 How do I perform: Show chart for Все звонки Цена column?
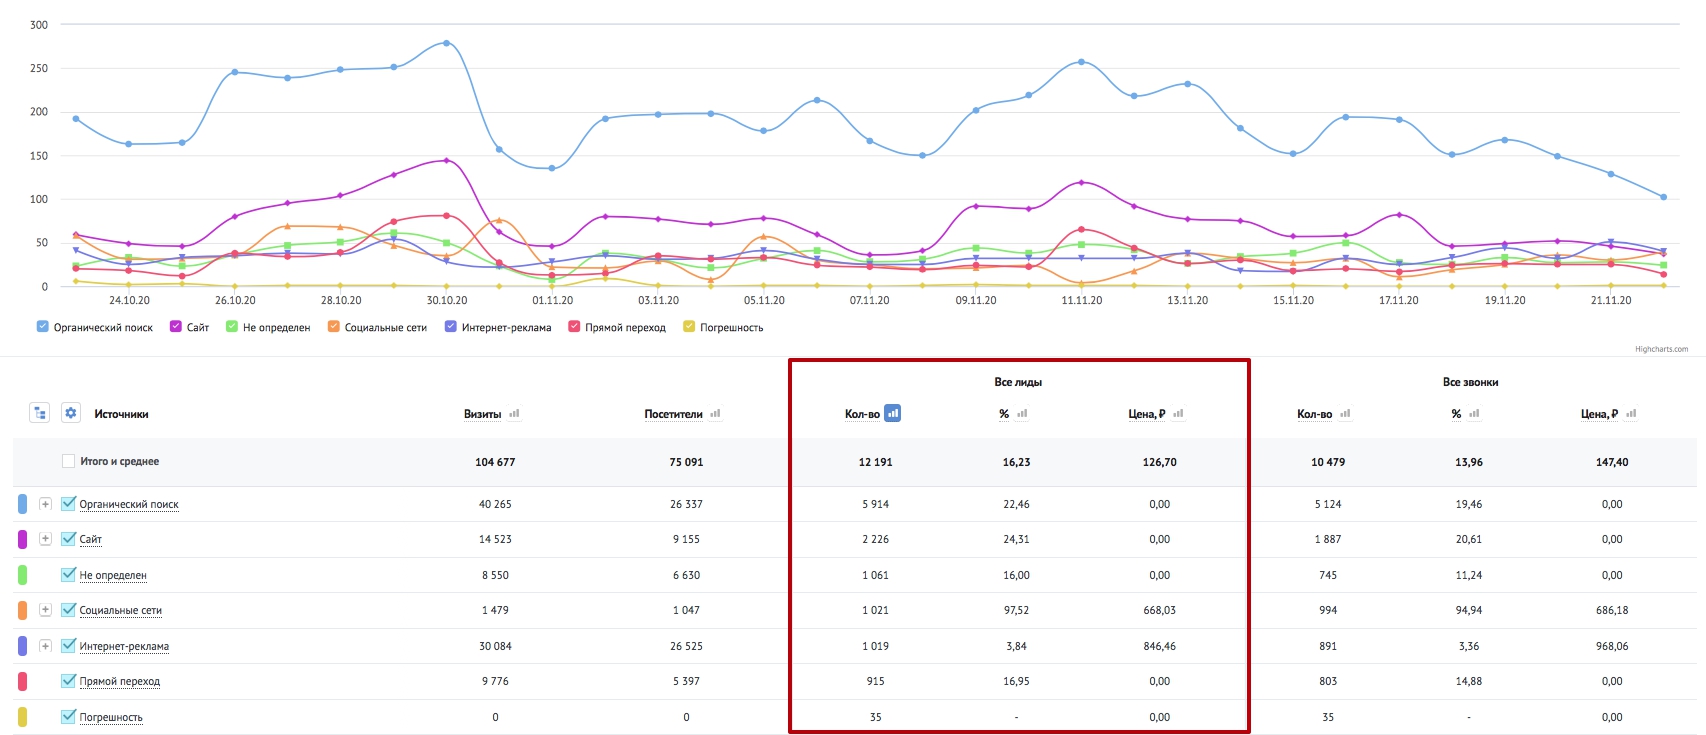click(x=1631, y=413)
